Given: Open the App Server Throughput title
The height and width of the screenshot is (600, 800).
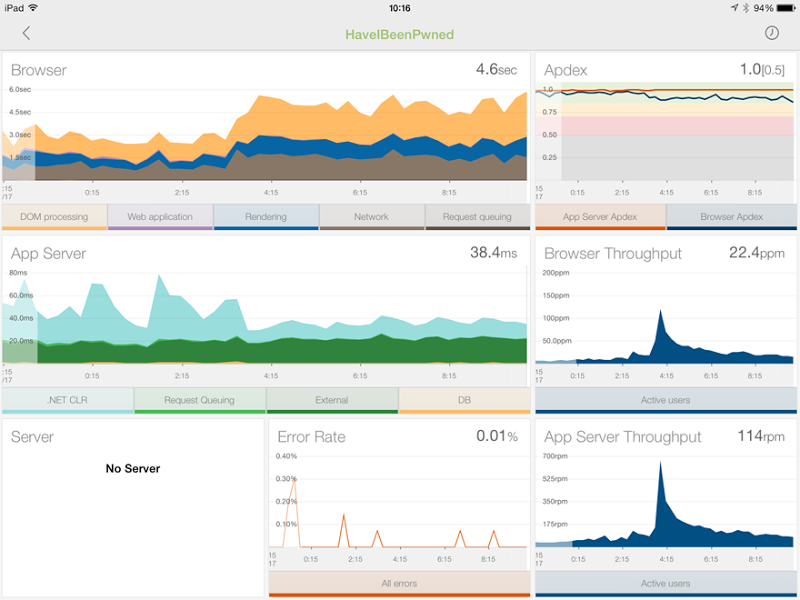Looking at the screenshot, I should (622, 437).
